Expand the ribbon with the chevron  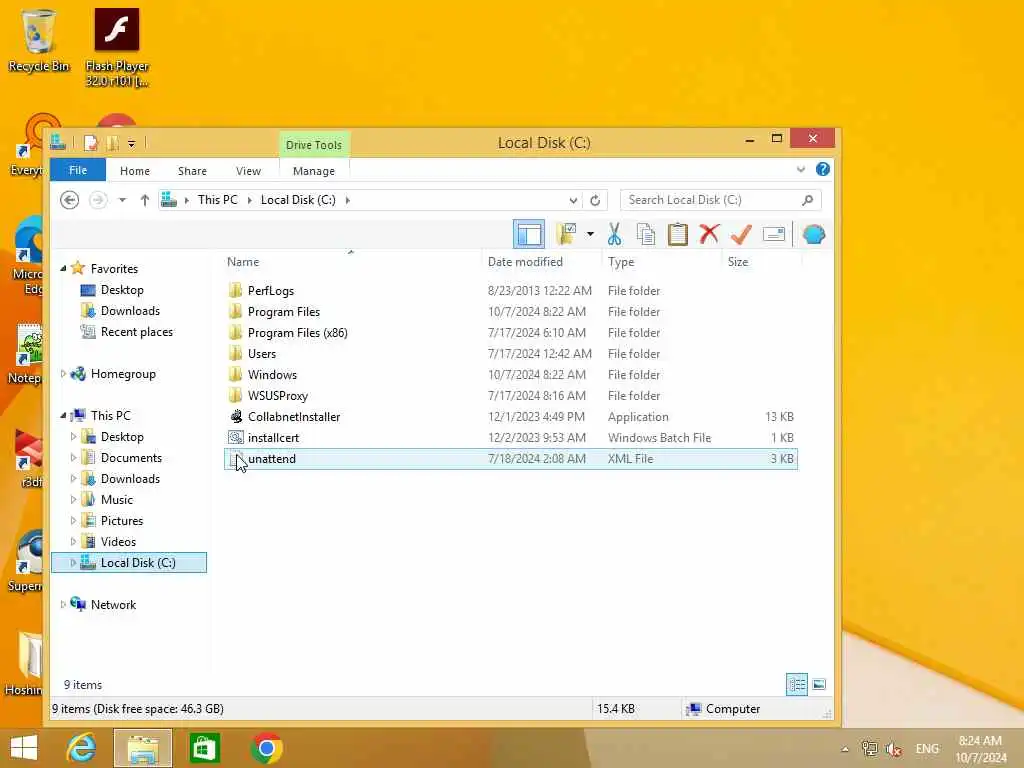click(801, 170)
